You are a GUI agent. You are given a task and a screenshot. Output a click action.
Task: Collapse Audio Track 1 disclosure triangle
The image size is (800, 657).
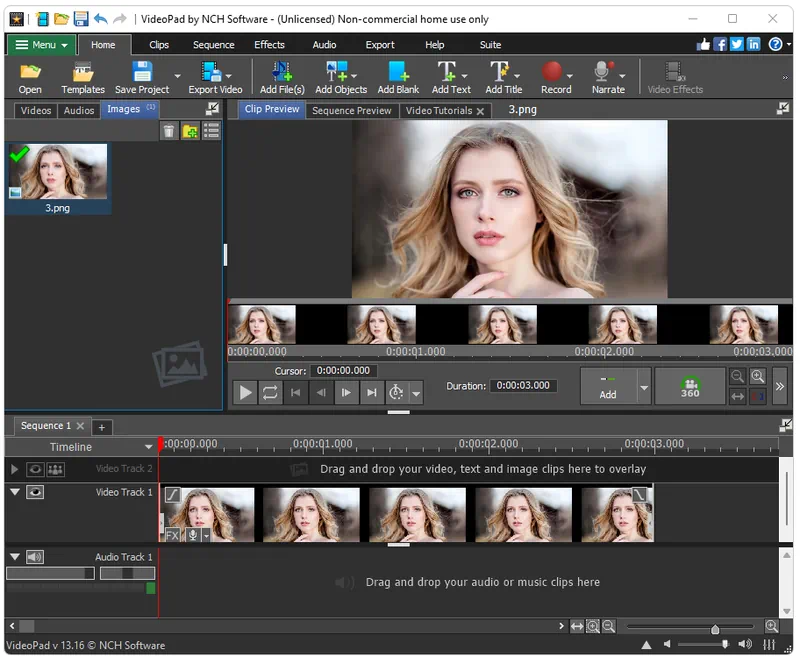coord(15,557)
